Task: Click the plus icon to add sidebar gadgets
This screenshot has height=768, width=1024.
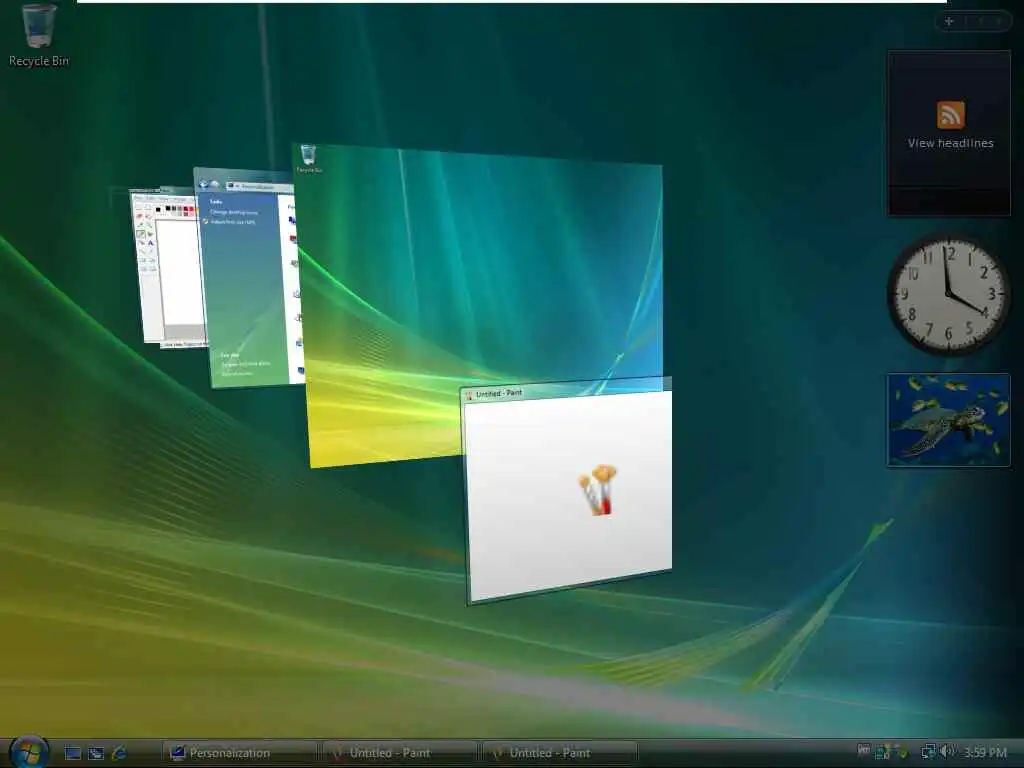Action: click(949, 22)
